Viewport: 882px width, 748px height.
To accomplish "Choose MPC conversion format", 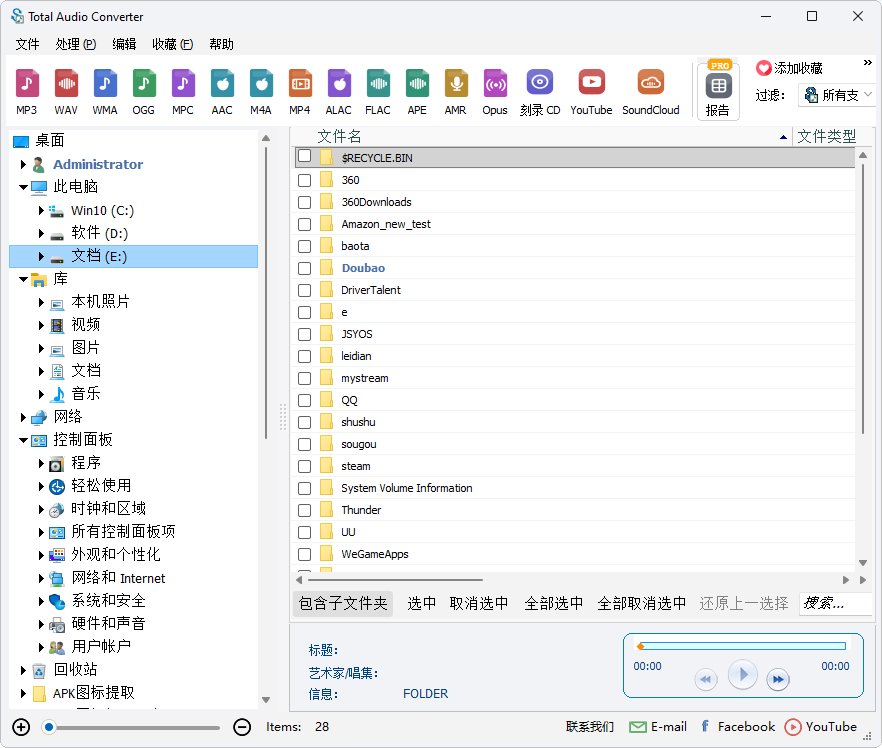I will pyautogui.click(x=183, y=92).
